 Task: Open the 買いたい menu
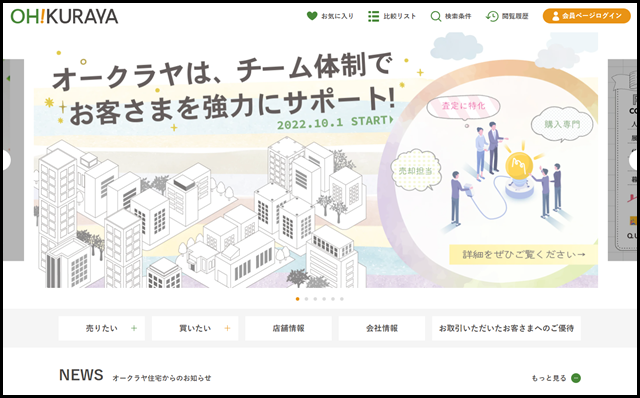(195, 328)
